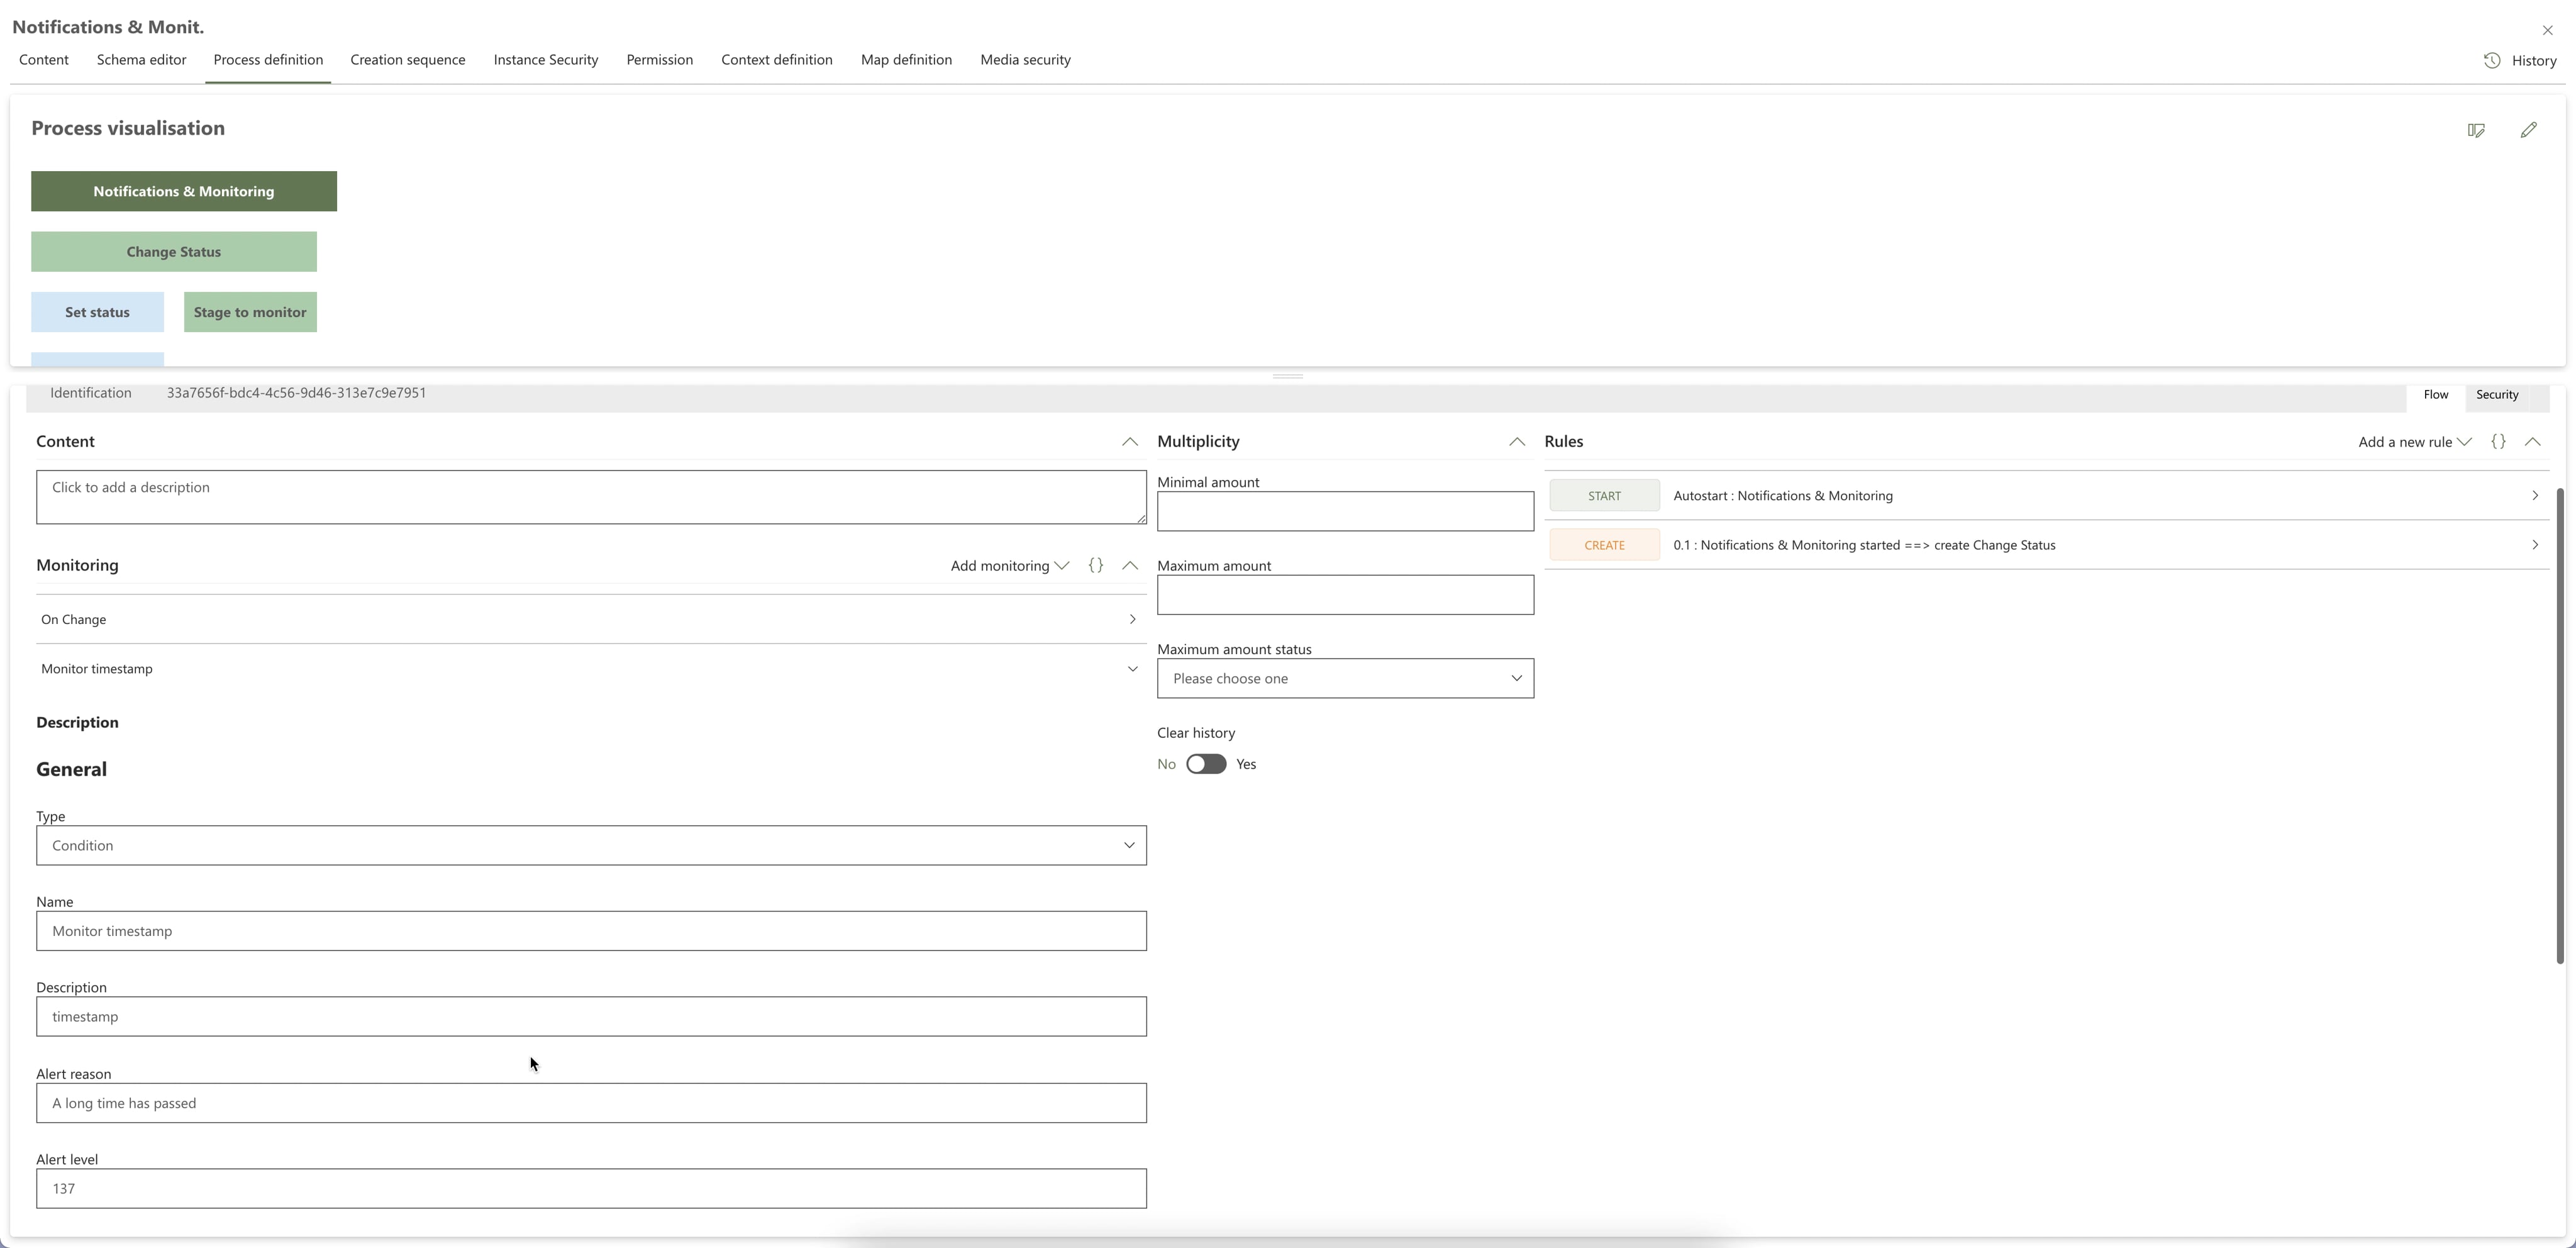Open the Media security tab
Image resolution: width=2576 pixels, height=1248 pixels.
pyautogui.click(x=1026, y=60)
